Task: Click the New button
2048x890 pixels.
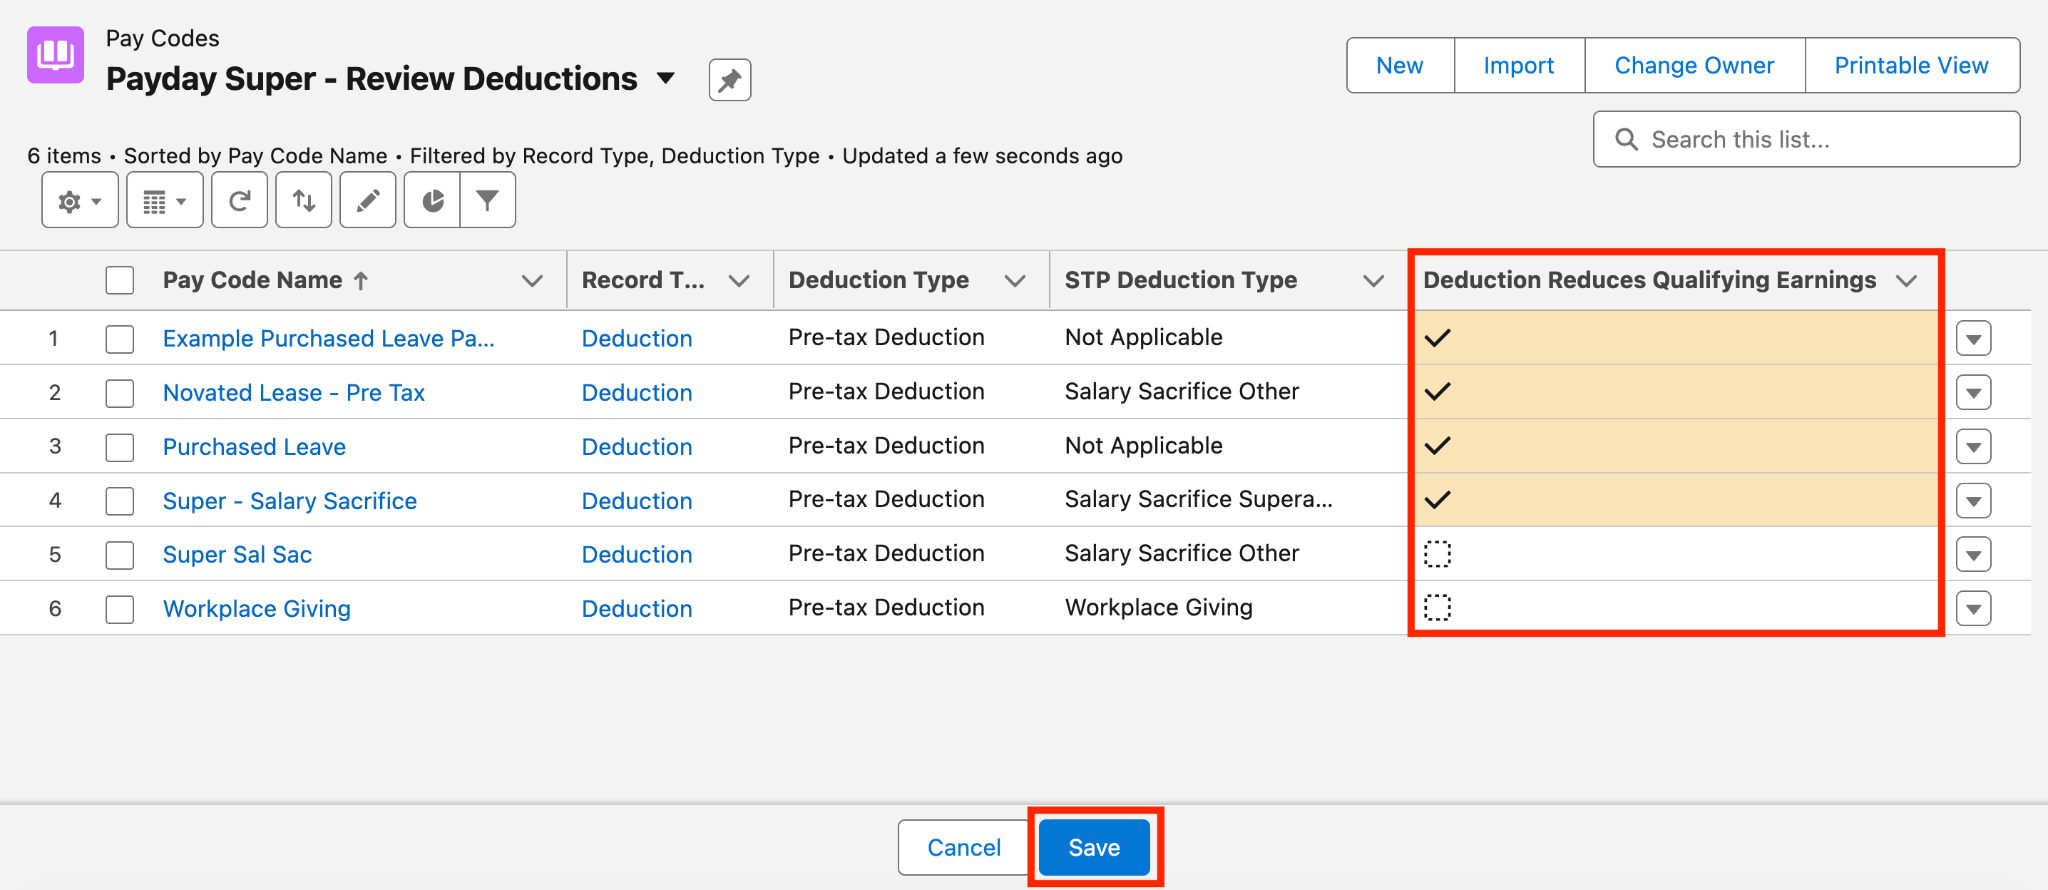Action: point(1400,66)
